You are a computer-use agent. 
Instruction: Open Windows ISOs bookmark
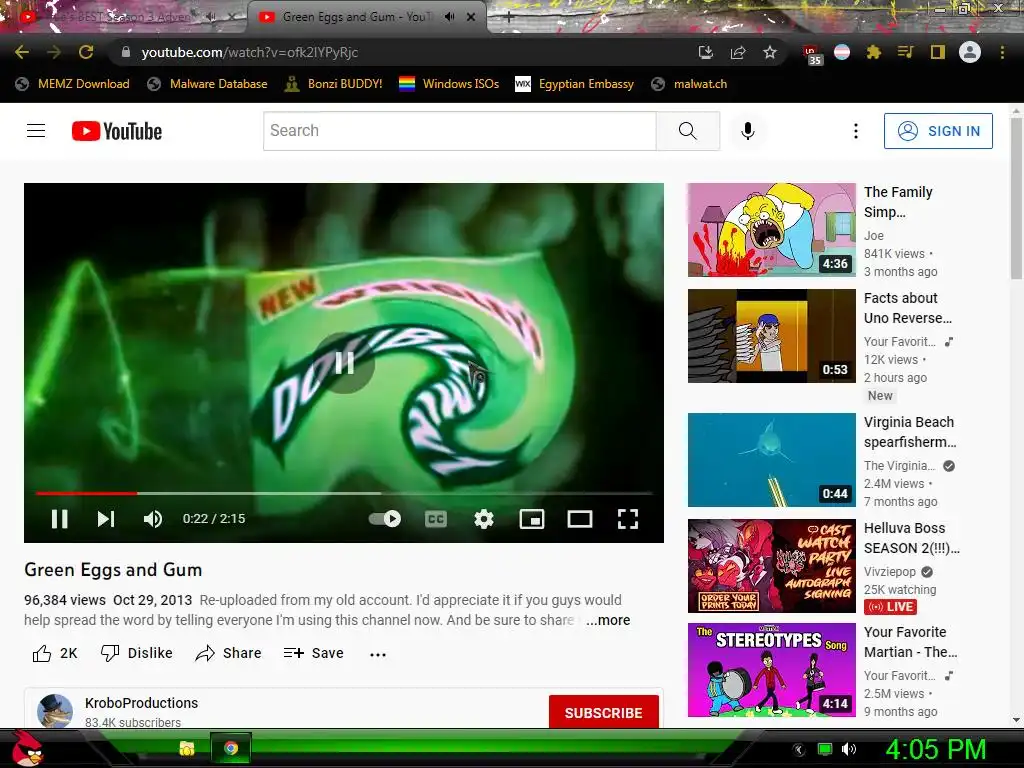(x=449, y=84)
